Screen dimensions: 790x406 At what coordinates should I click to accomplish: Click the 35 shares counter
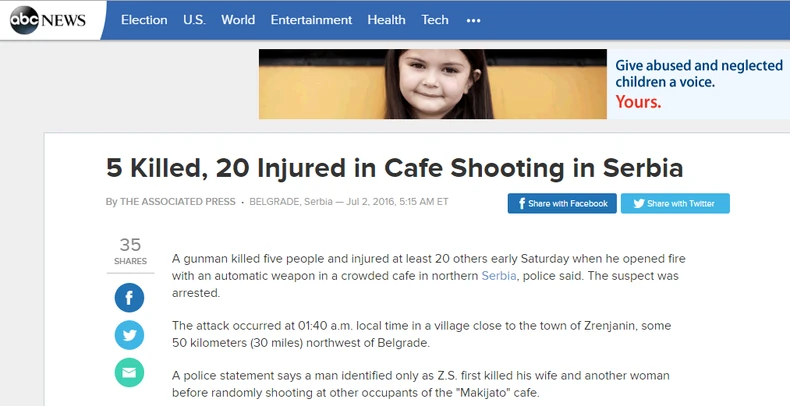[130, 251]
